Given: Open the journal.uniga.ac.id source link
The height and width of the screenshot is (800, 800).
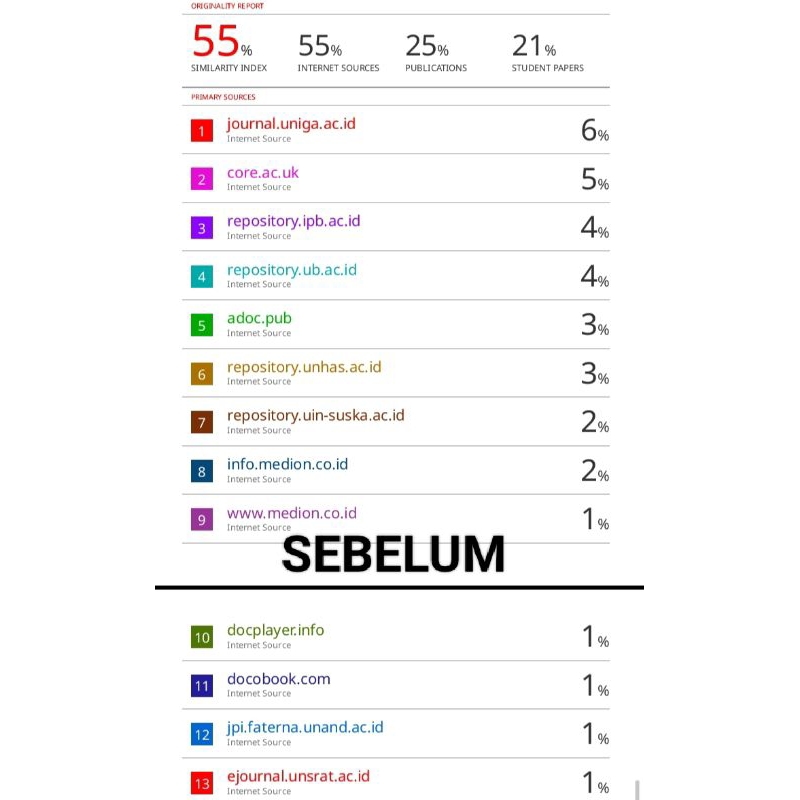Looking at the screenshot, I should [291, 124].
